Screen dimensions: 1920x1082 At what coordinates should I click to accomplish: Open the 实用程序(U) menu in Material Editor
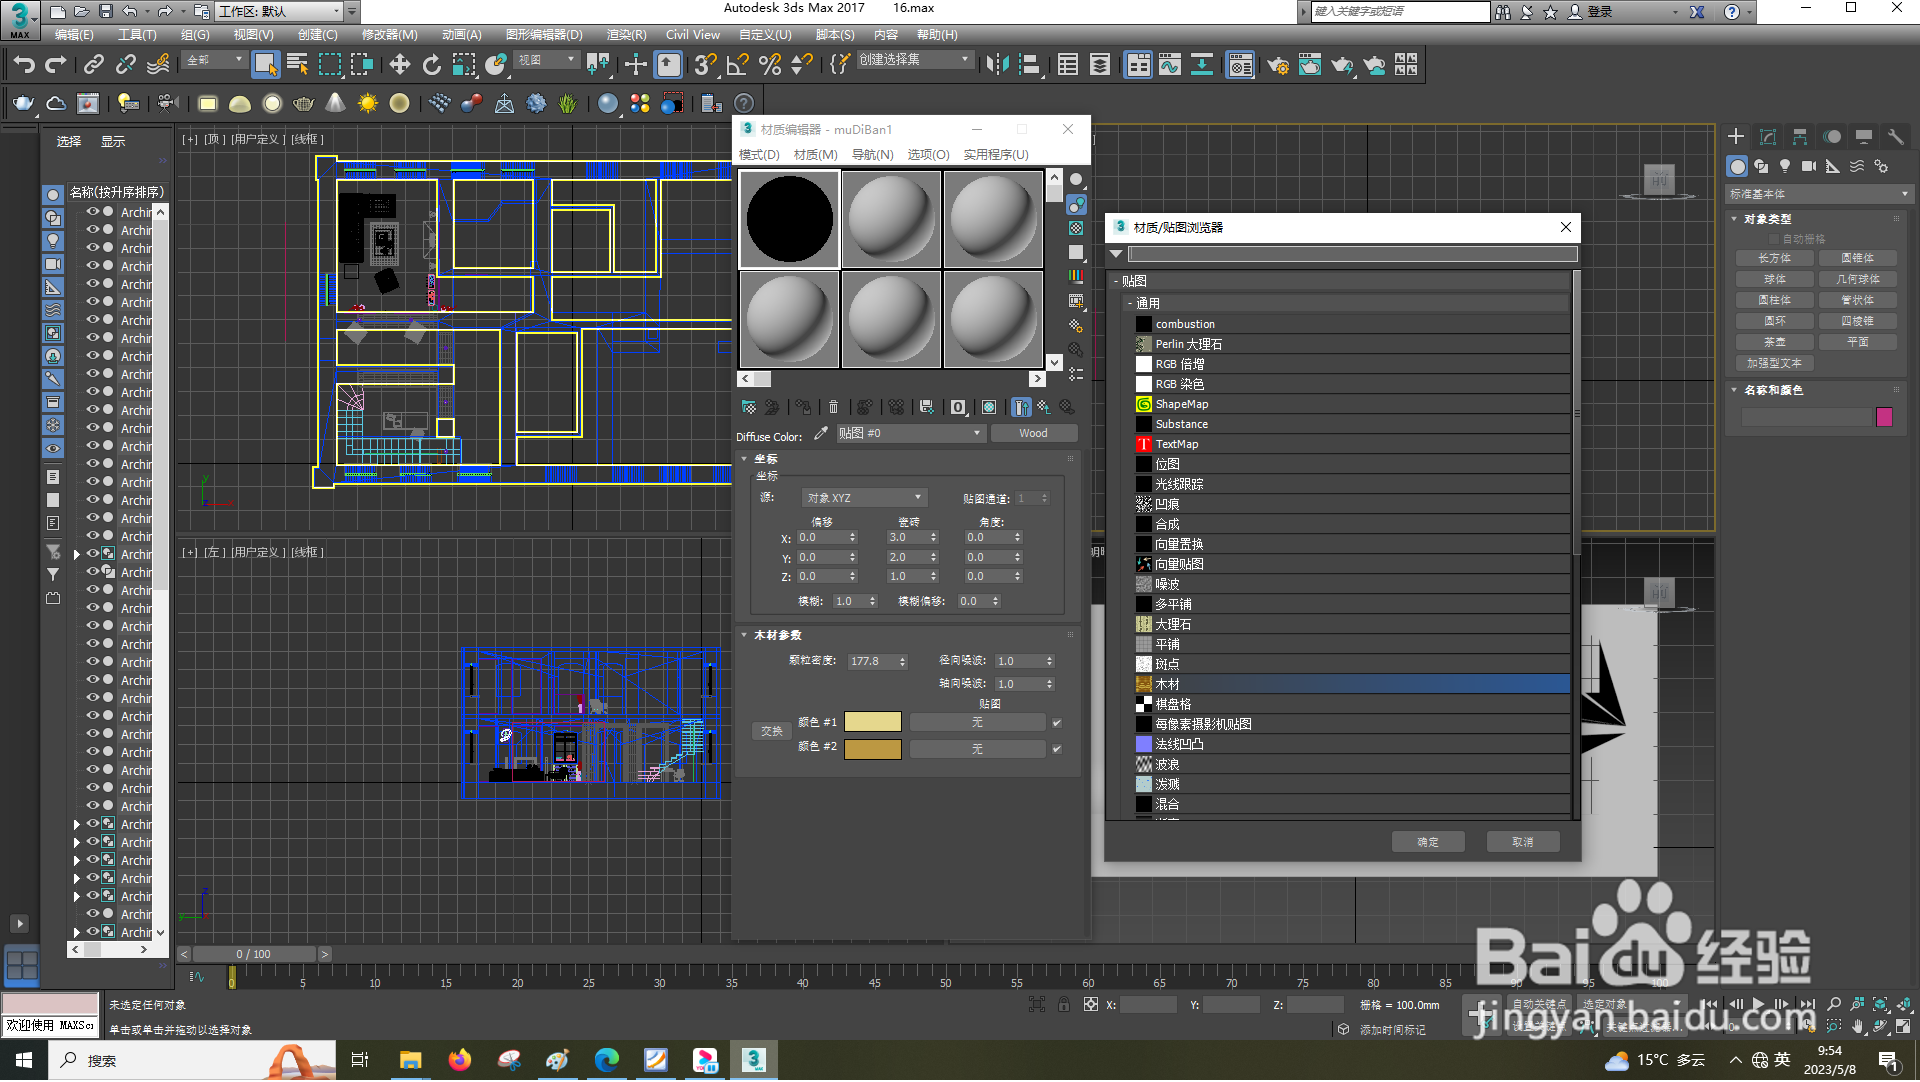tap(996, 154)
